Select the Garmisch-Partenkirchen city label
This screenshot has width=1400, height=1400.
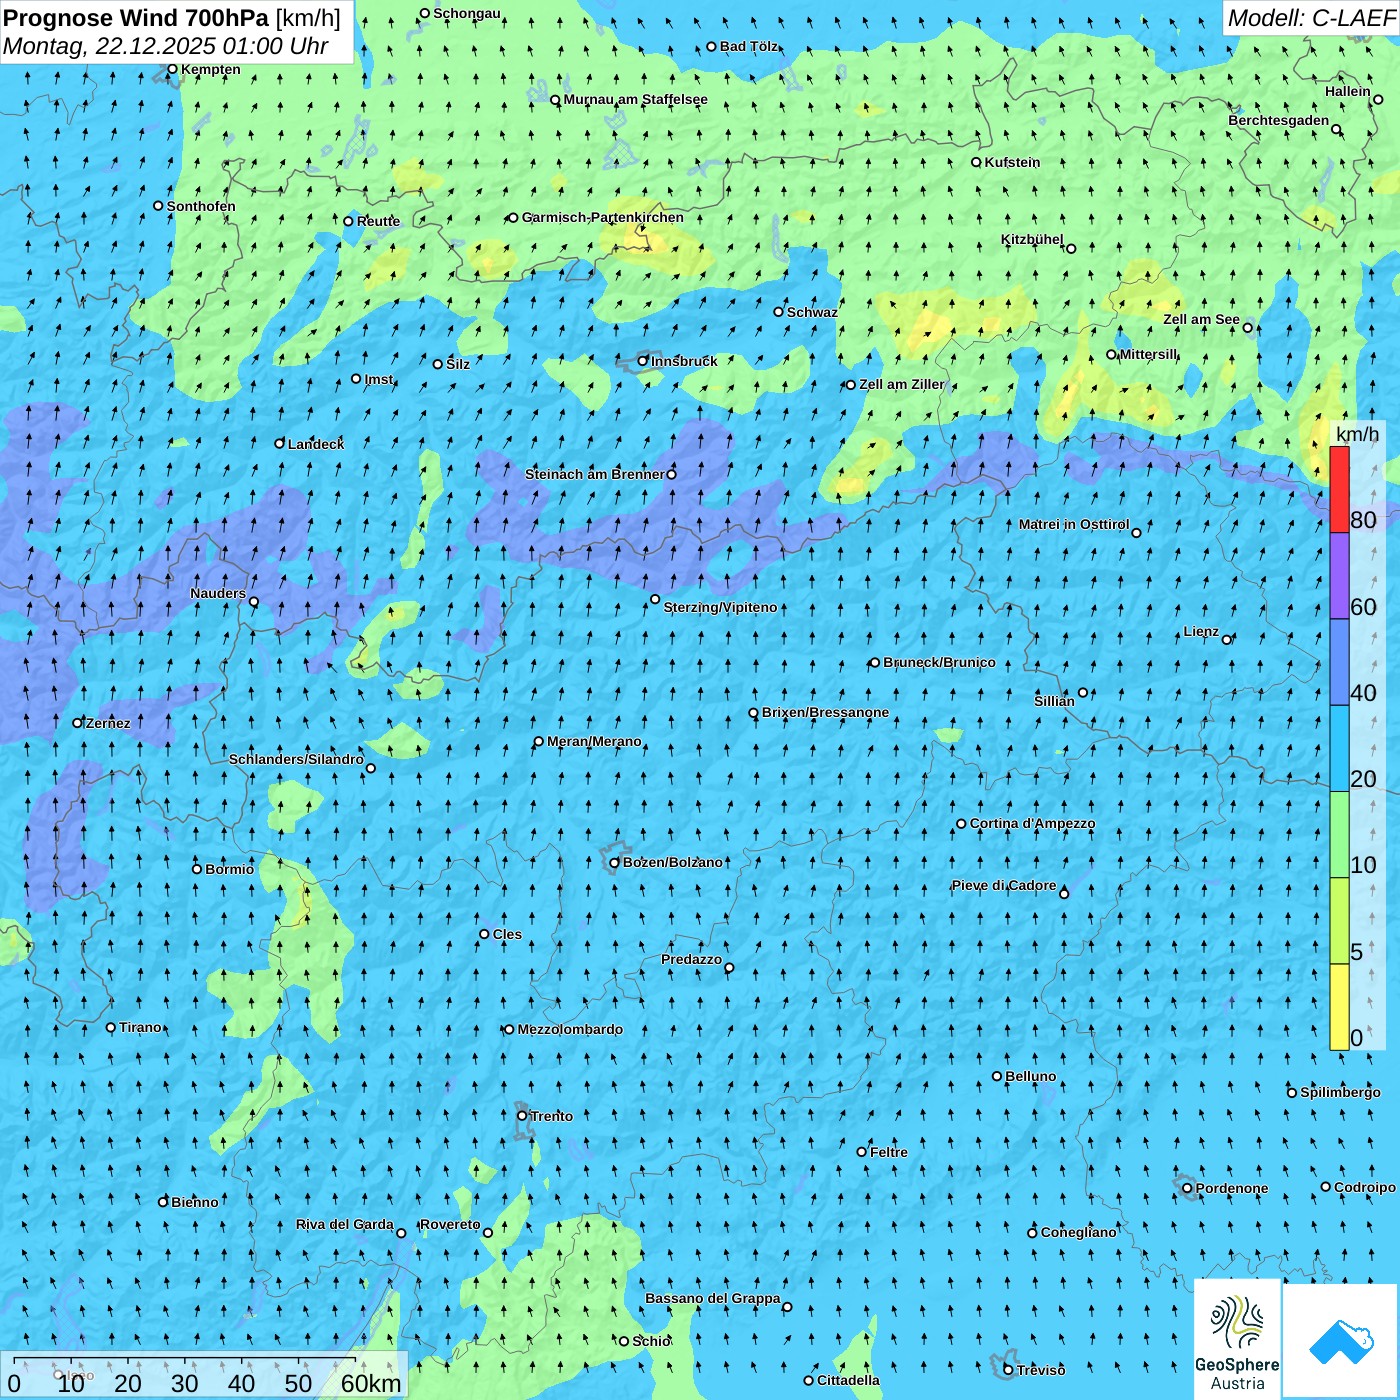(x=603, y=217)
